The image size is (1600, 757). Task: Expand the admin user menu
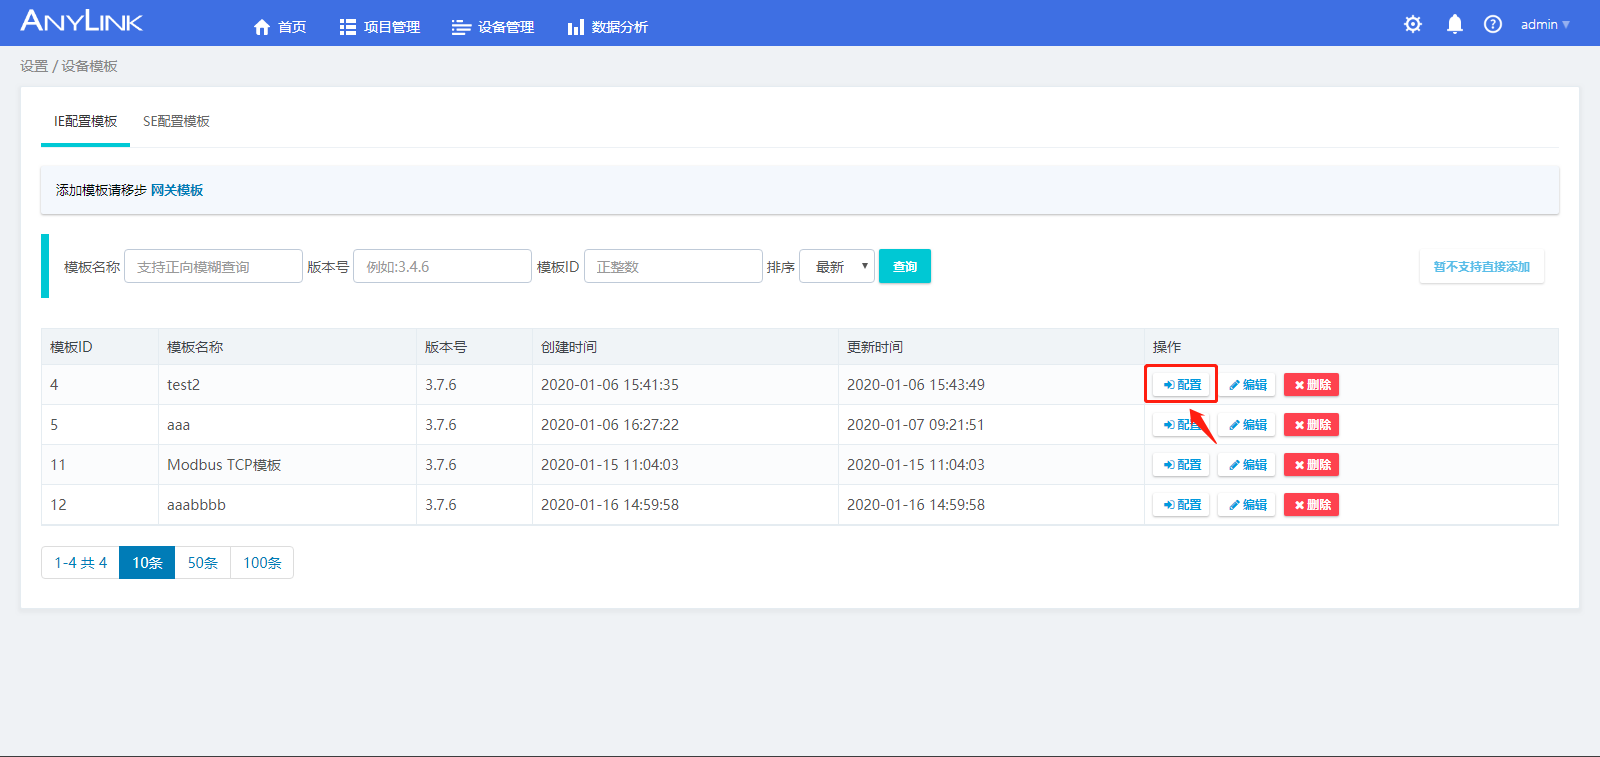pyautogui.click(x=1545, y=24)
